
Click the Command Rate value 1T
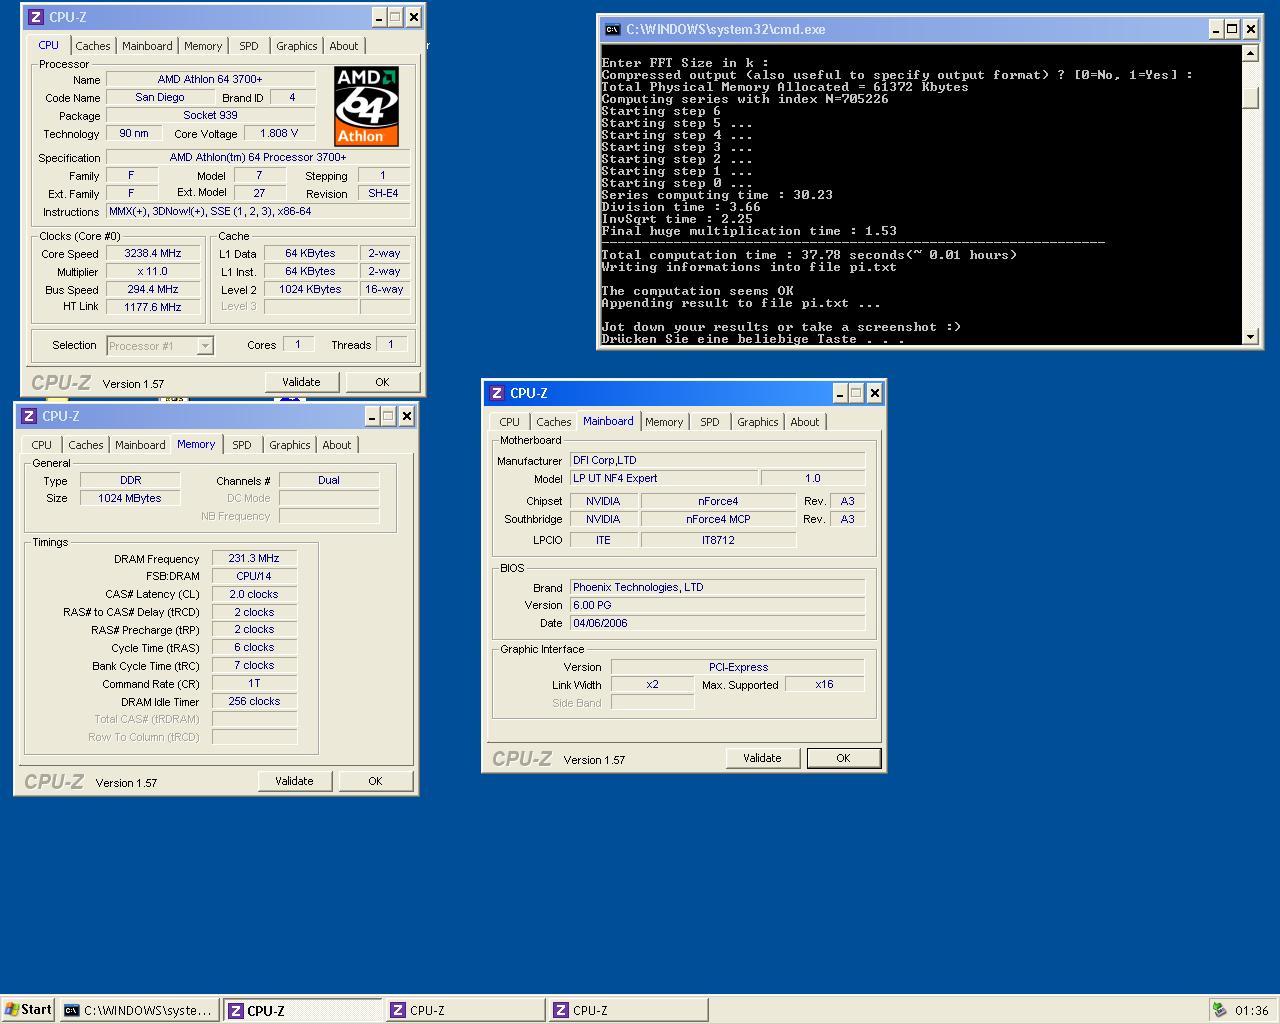(254, 684)
